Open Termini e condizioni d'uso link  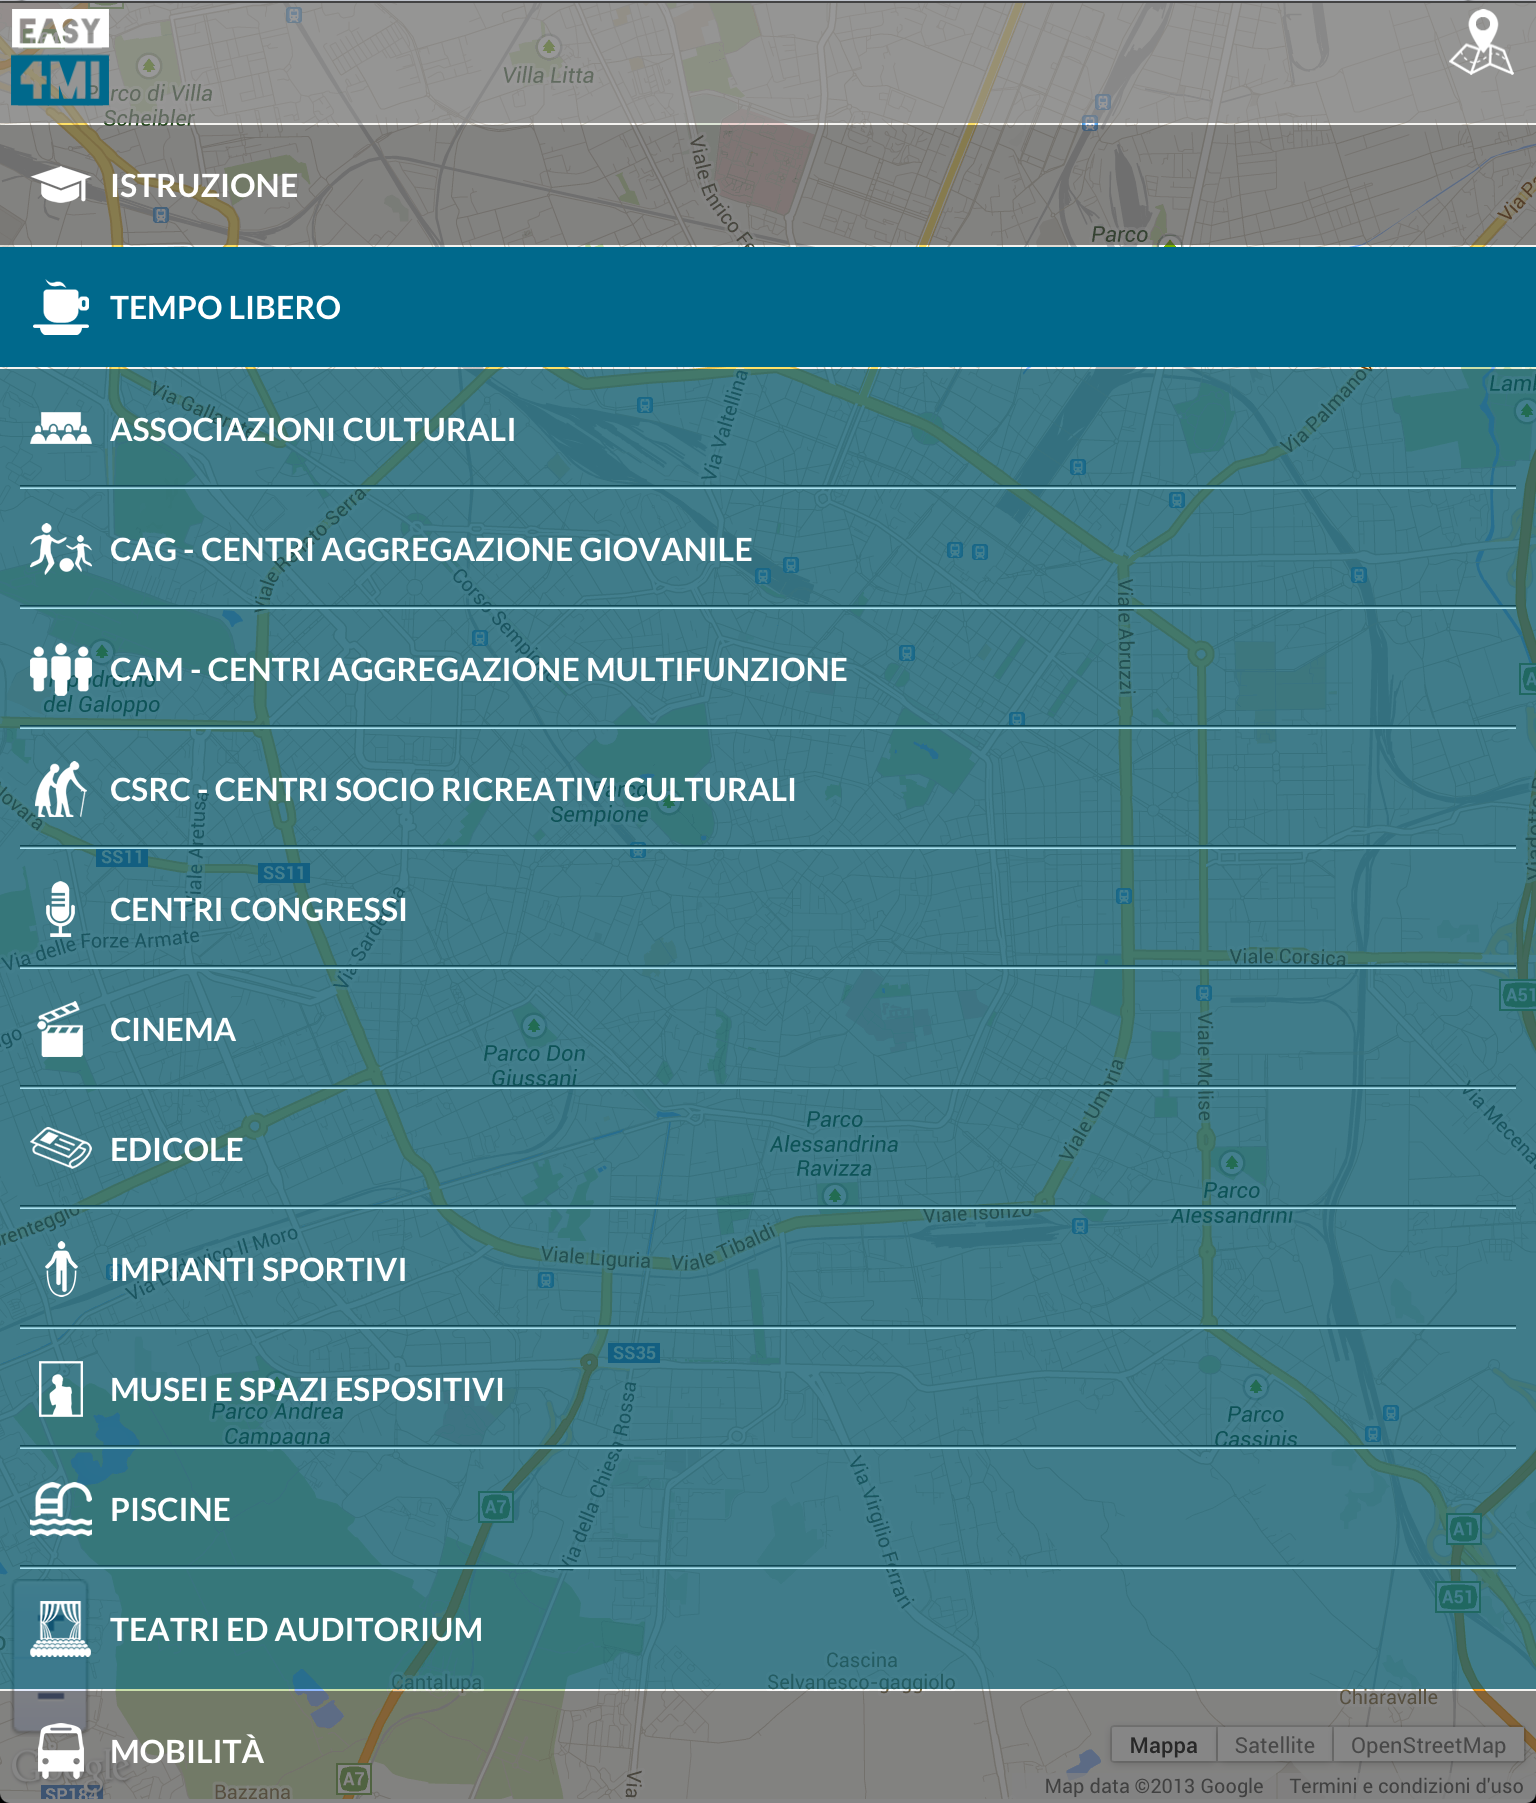1405,1786
